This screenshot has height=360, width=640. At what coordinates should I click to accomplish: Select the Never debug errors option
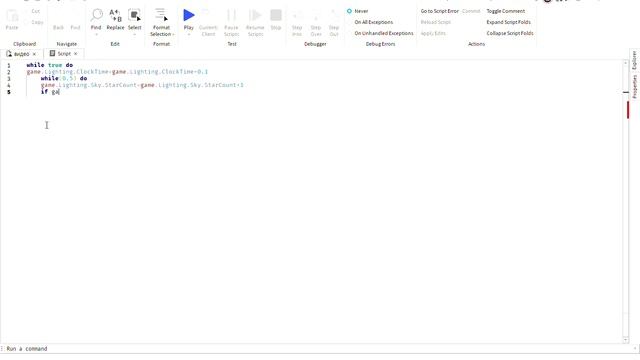point(358,11)
